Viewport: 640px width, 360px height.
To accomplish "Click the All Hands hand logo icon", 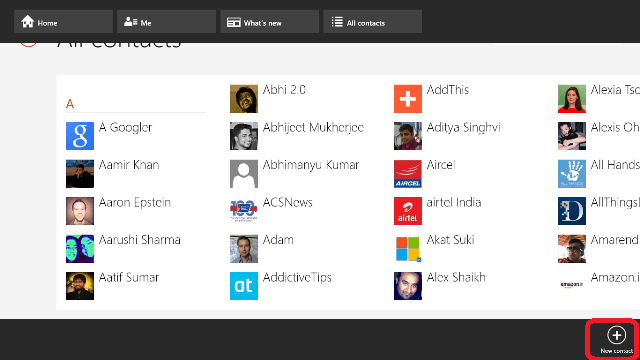I will (x=572, y=173).
